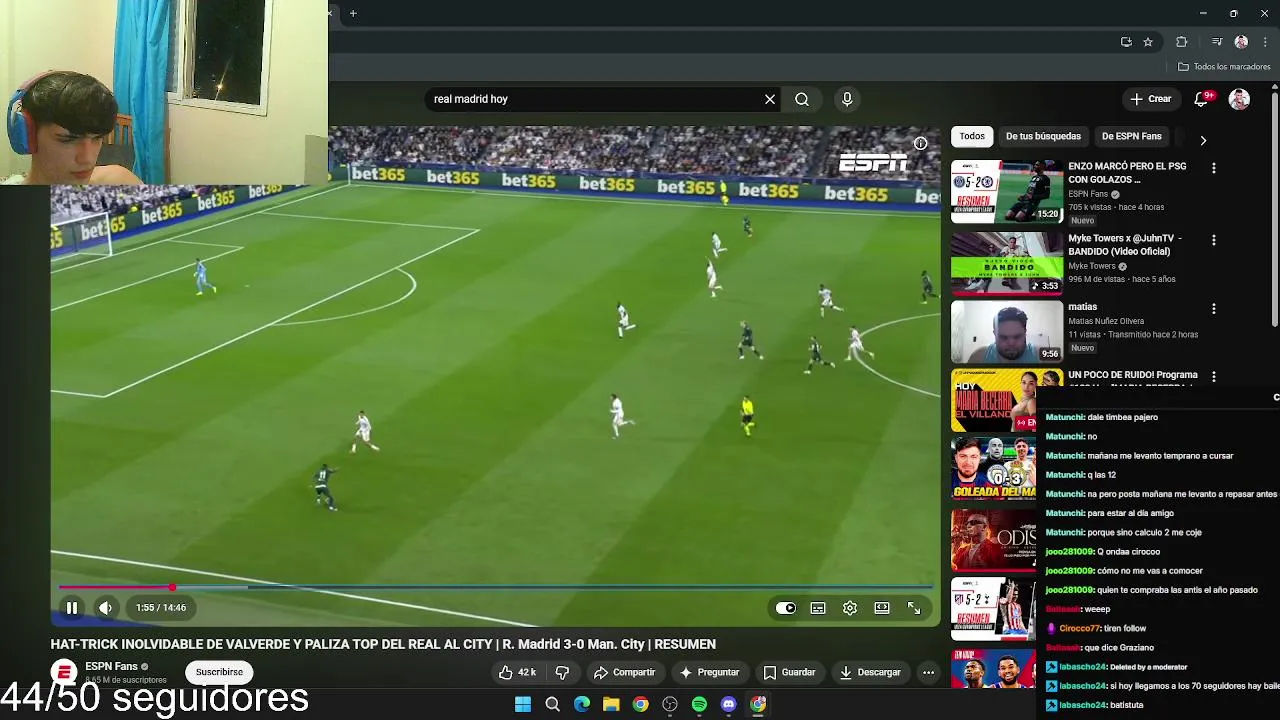This screenshot has width=1280, height=720.
Task: Open the Chrome three-dot menu
Action: 1265,42
